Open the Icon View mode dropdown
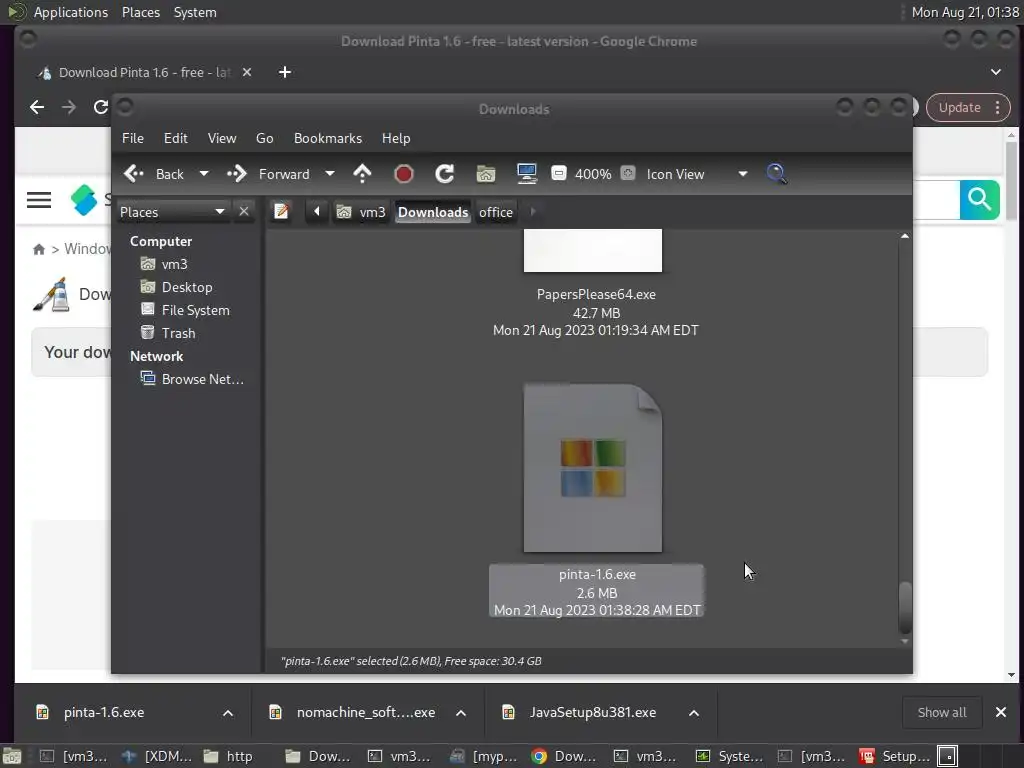The height and width of the screenshot is (768, 1024). click(696, 174)
